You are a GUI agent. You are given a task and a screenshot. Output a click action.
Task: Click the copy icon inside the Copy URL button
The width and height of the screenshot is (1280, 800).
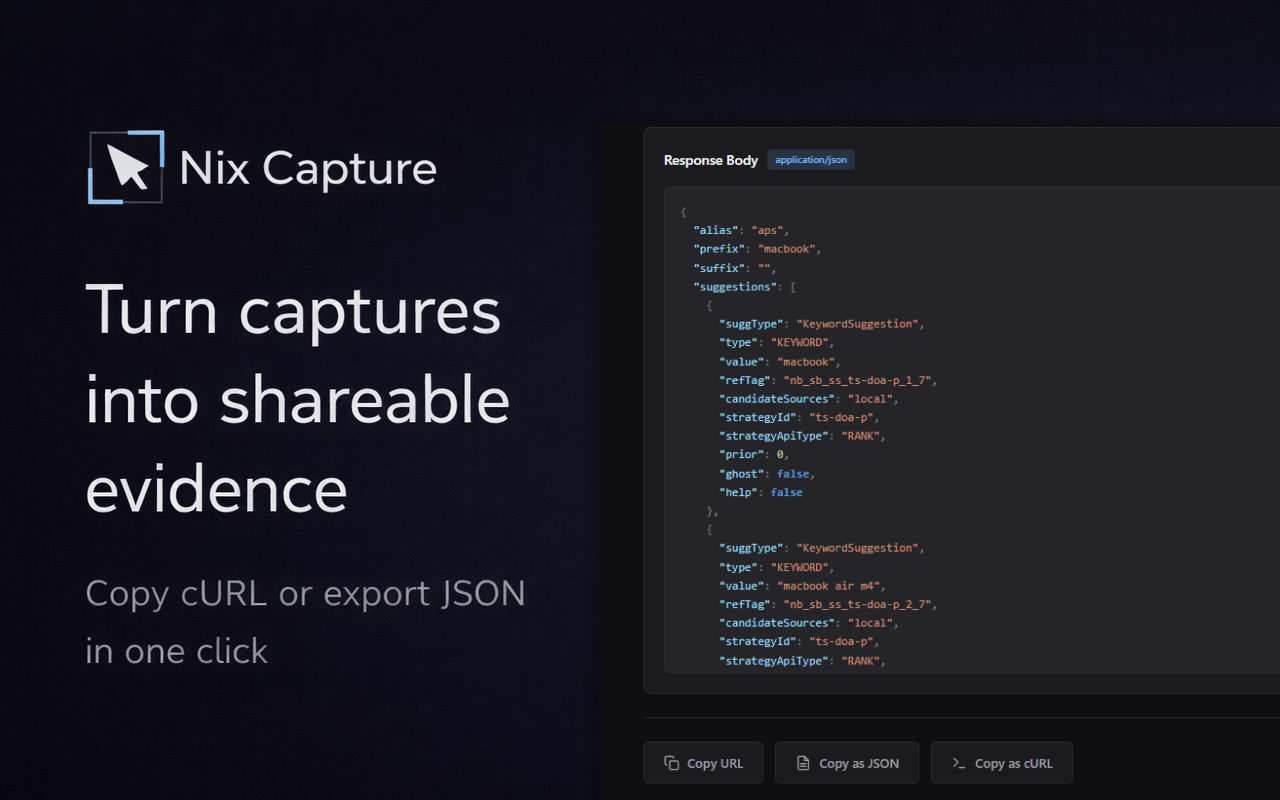click(669, 762)
